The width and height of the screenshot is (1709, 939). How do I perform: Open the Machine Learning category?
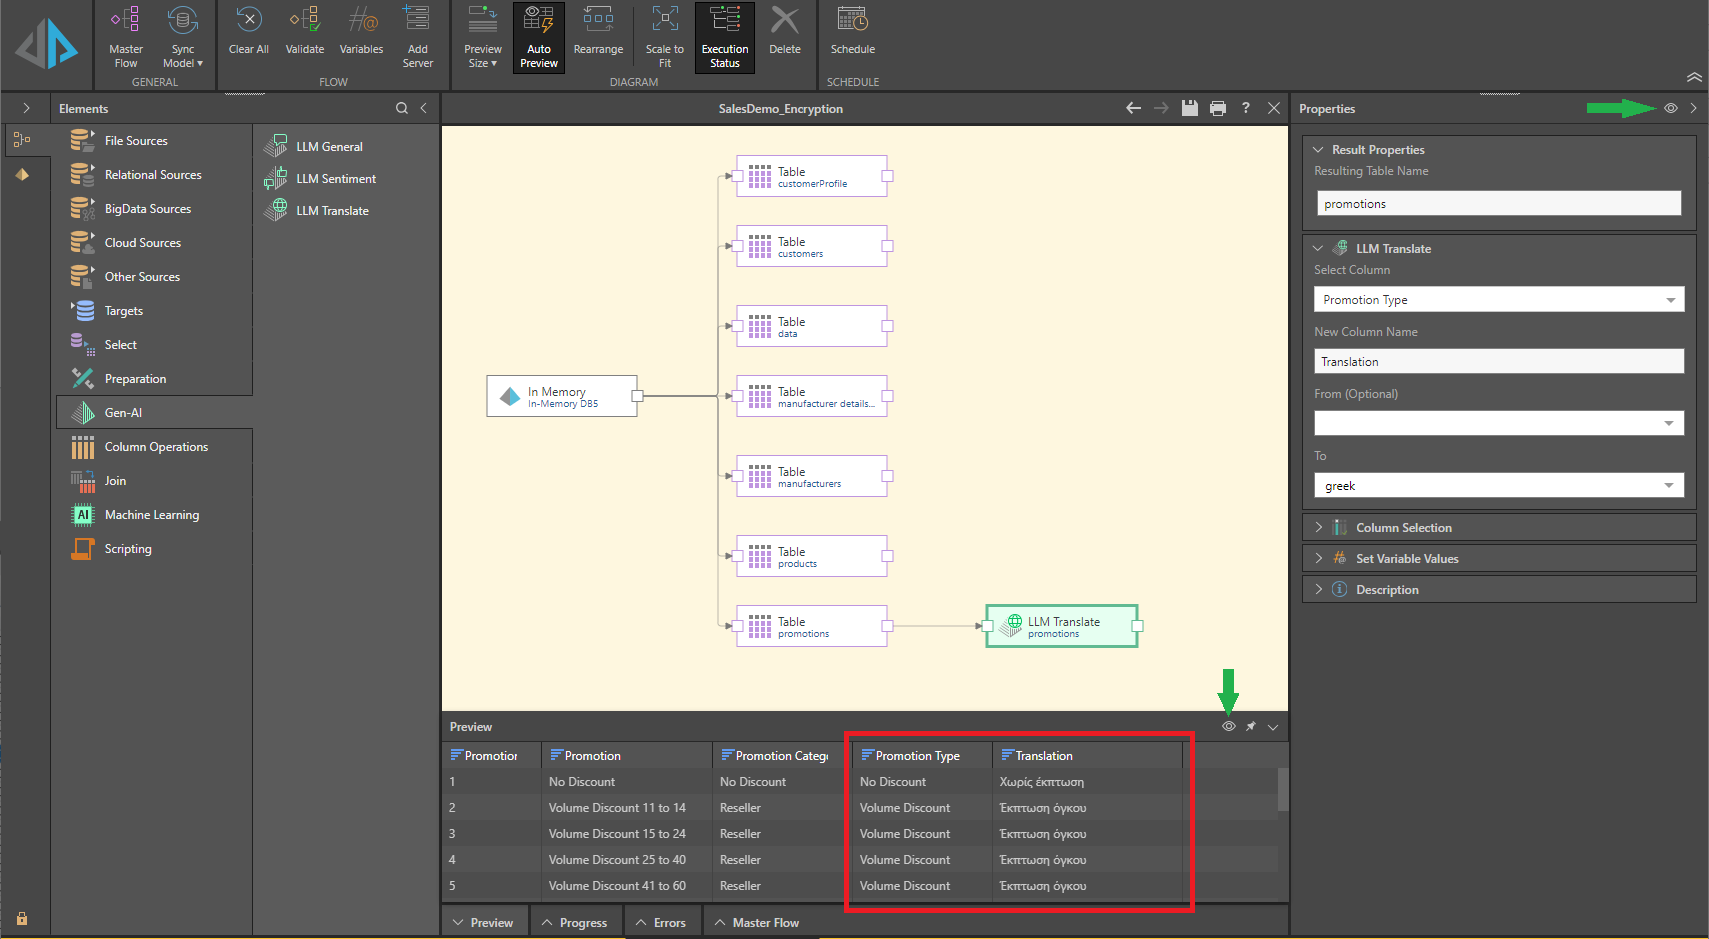(151, 515)
